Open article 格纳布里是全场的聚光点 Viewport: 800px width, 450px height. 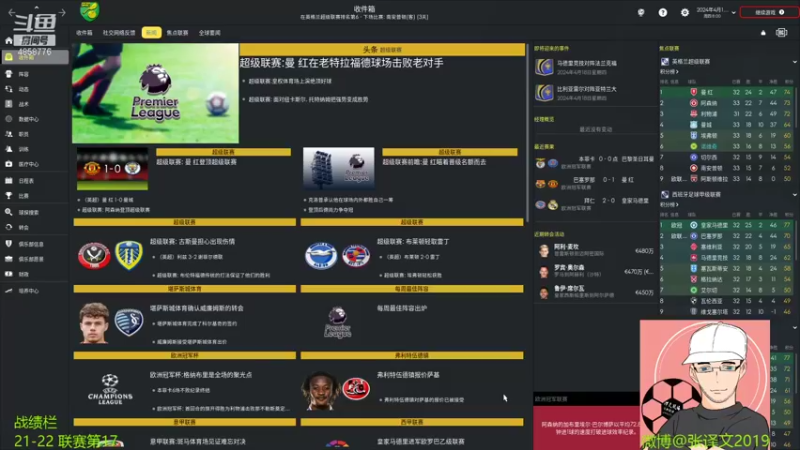pos(201,374)
